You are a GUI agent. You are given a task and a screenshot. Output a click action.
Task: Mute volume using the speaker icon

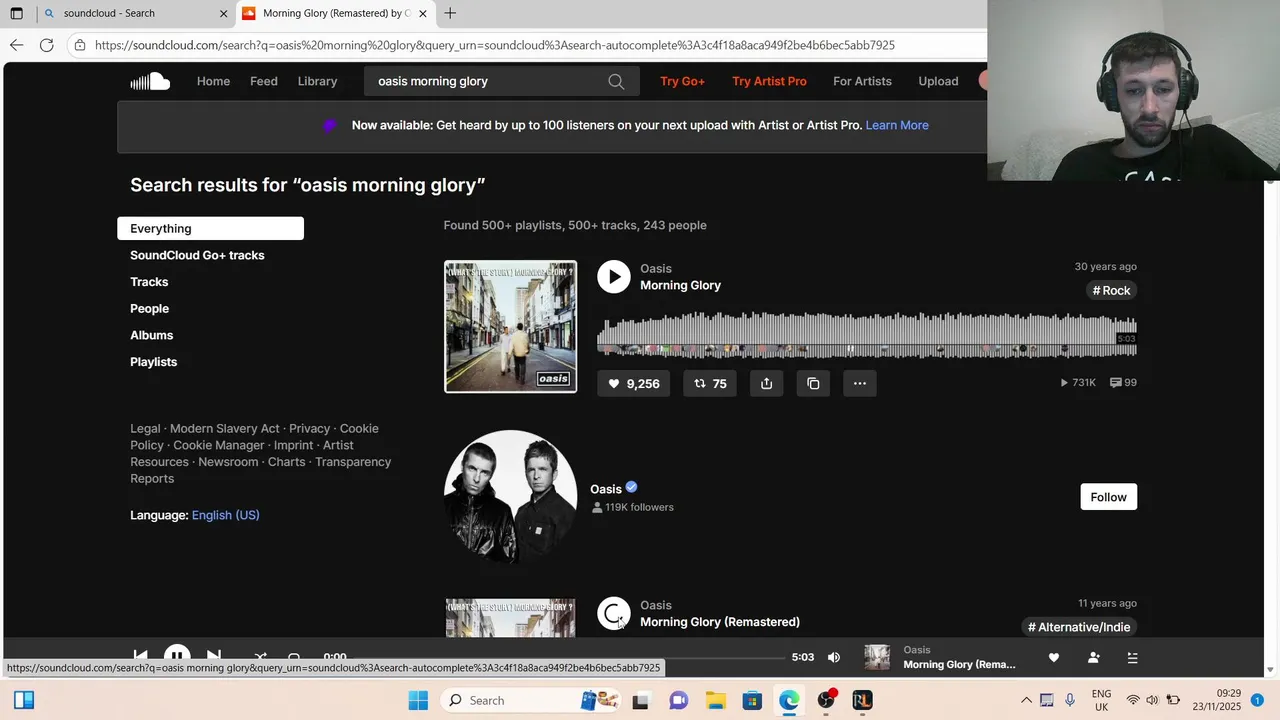pyautogui.click(x=834, y=657)
